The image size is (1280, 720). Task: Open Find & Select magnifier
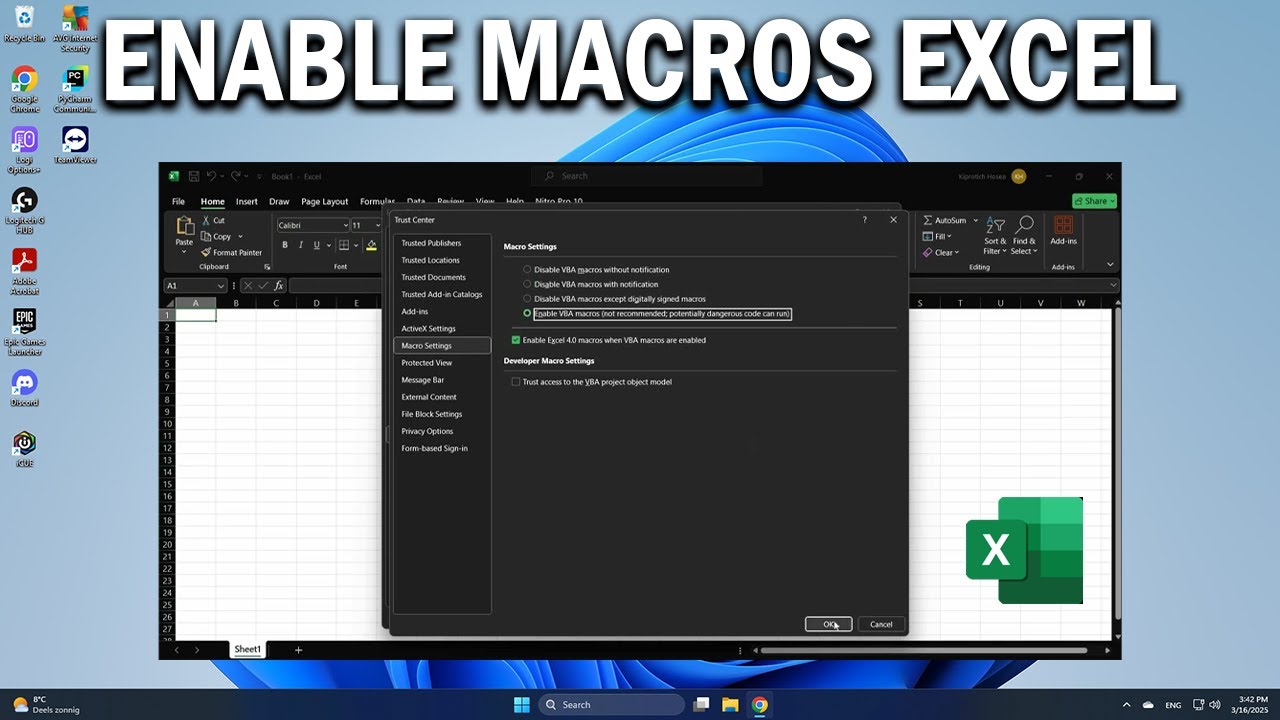click(1024, 236)
